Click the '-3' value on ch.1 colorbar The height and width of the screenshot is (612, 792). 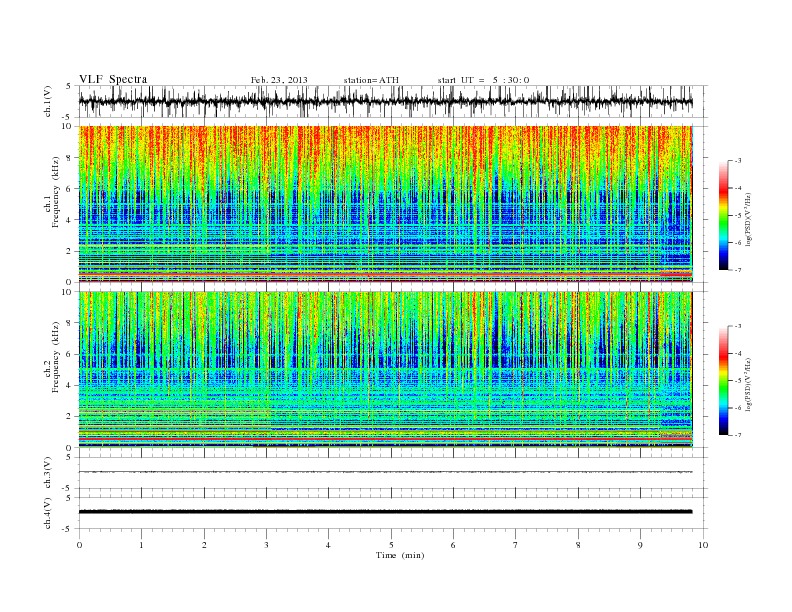tap(738, 161)
